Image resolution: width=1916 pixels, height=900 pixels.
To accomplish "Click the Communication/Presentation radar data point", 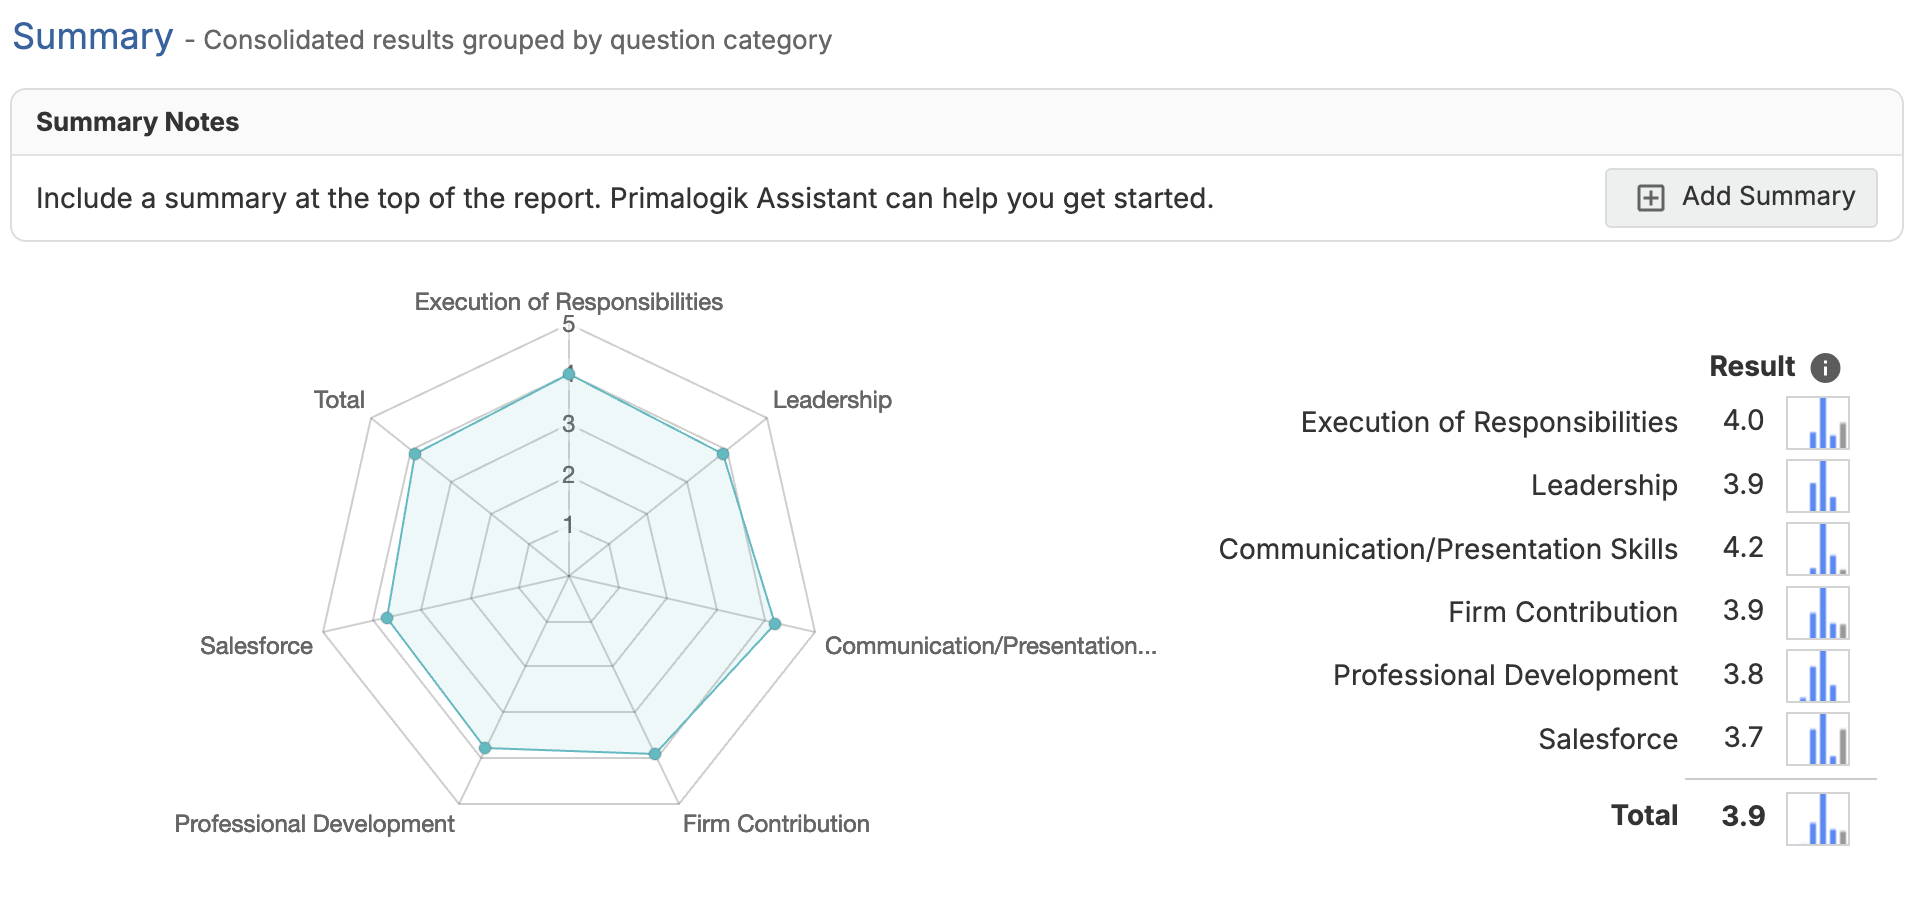I will (774, 624).
